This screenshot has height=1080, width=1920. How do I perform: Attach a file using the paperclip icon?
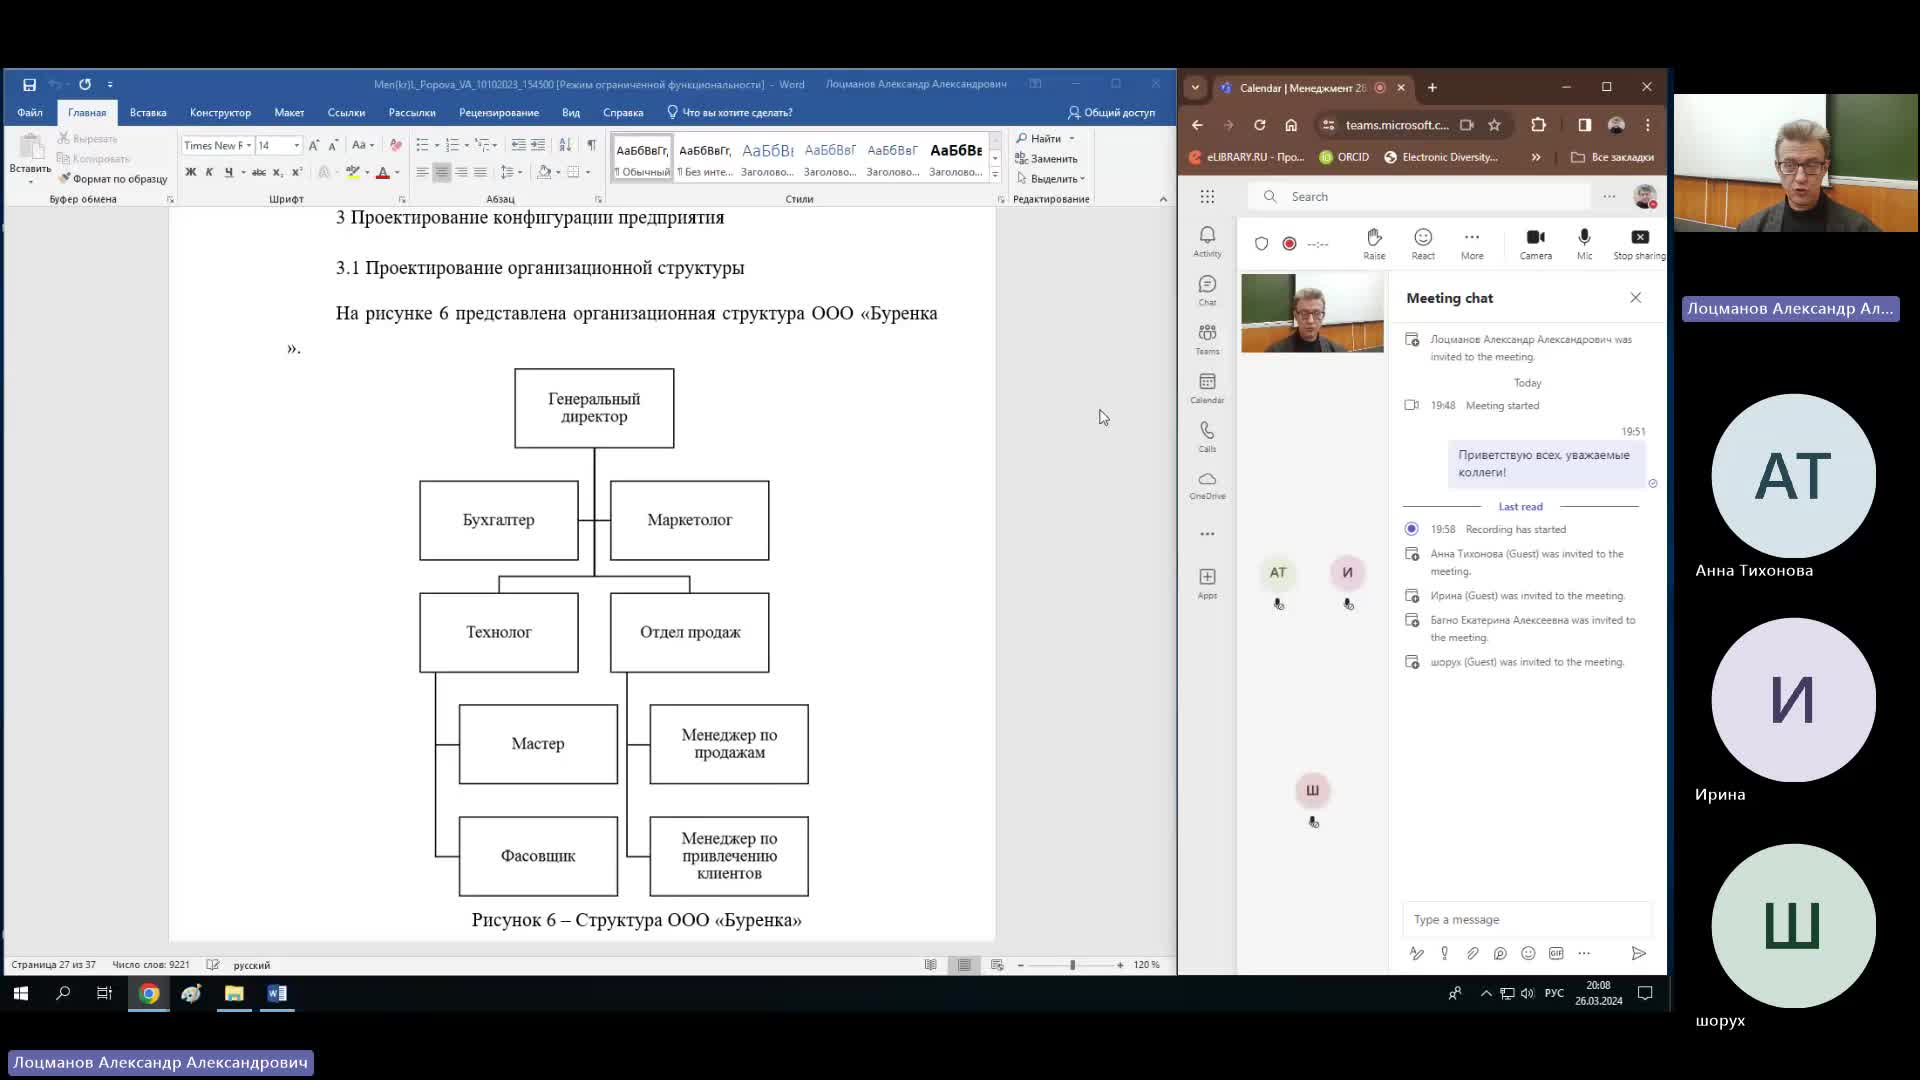pos(1472,954)
